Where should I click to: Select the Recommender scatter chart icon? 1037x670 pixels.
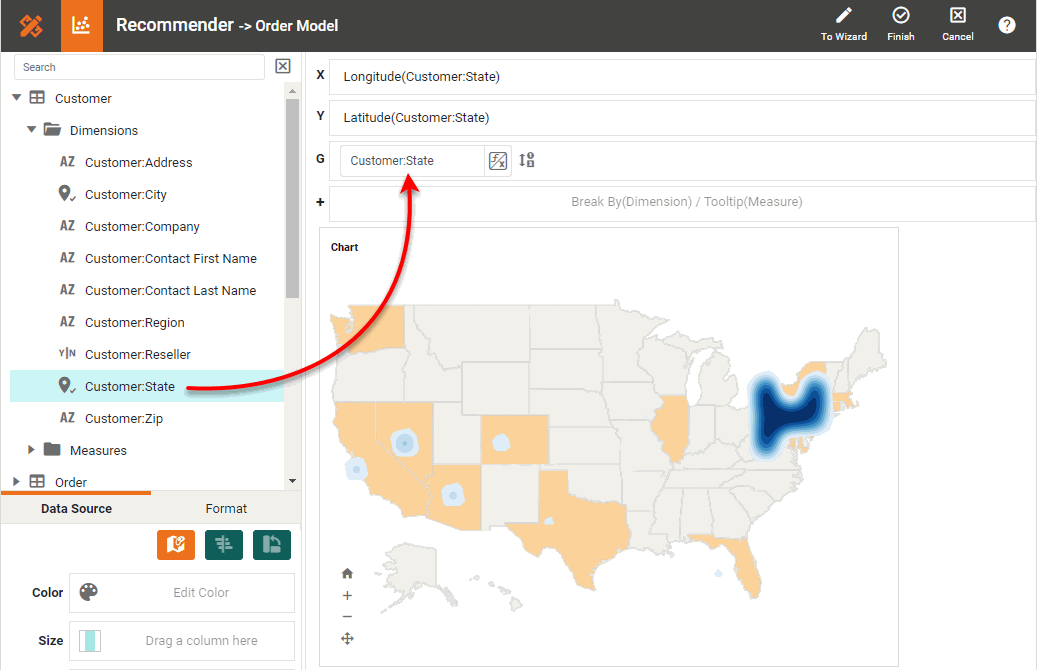pyautogui.click(x=81, y=26)
